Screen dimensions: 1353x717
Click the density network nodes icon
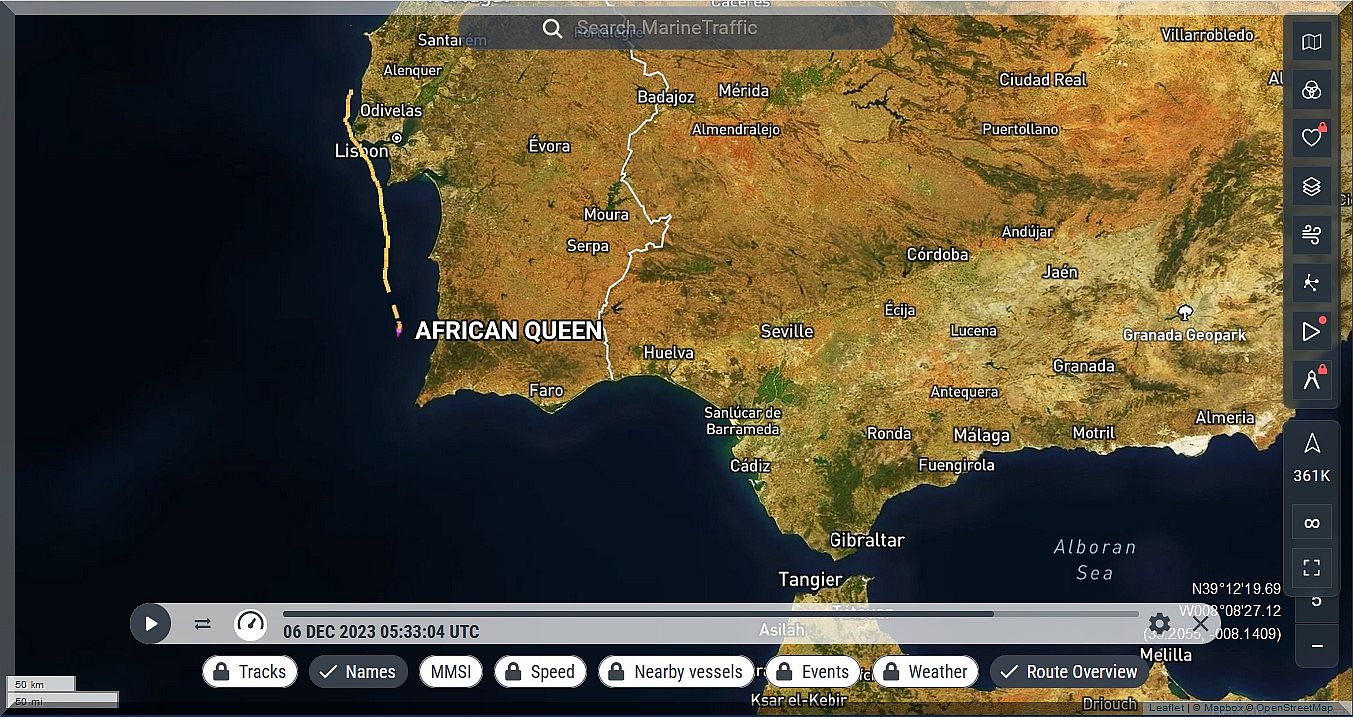[1311, 283]
